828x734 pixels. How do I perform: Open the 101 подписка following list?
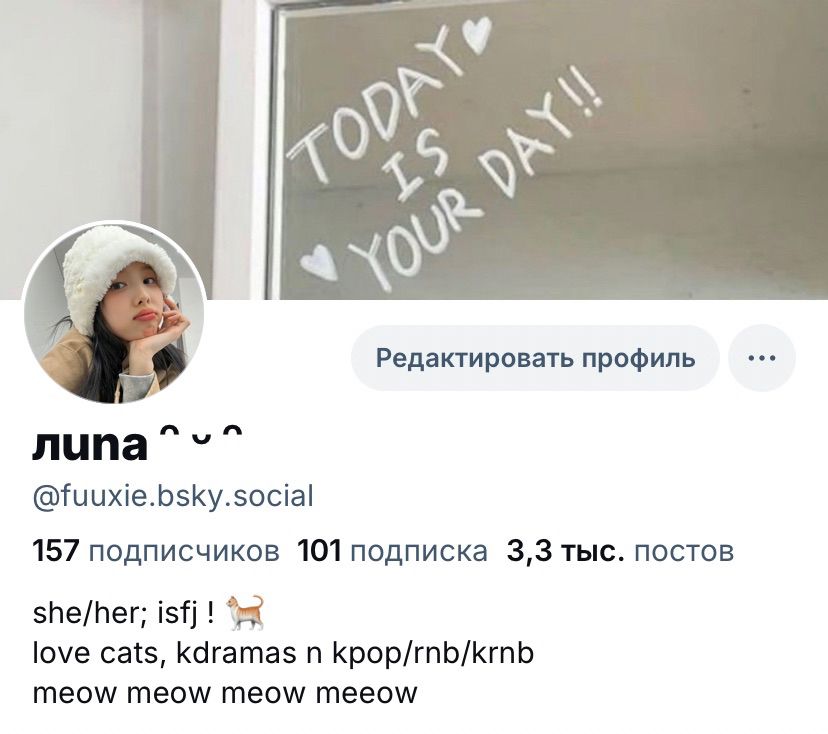[x=392, y=551]
